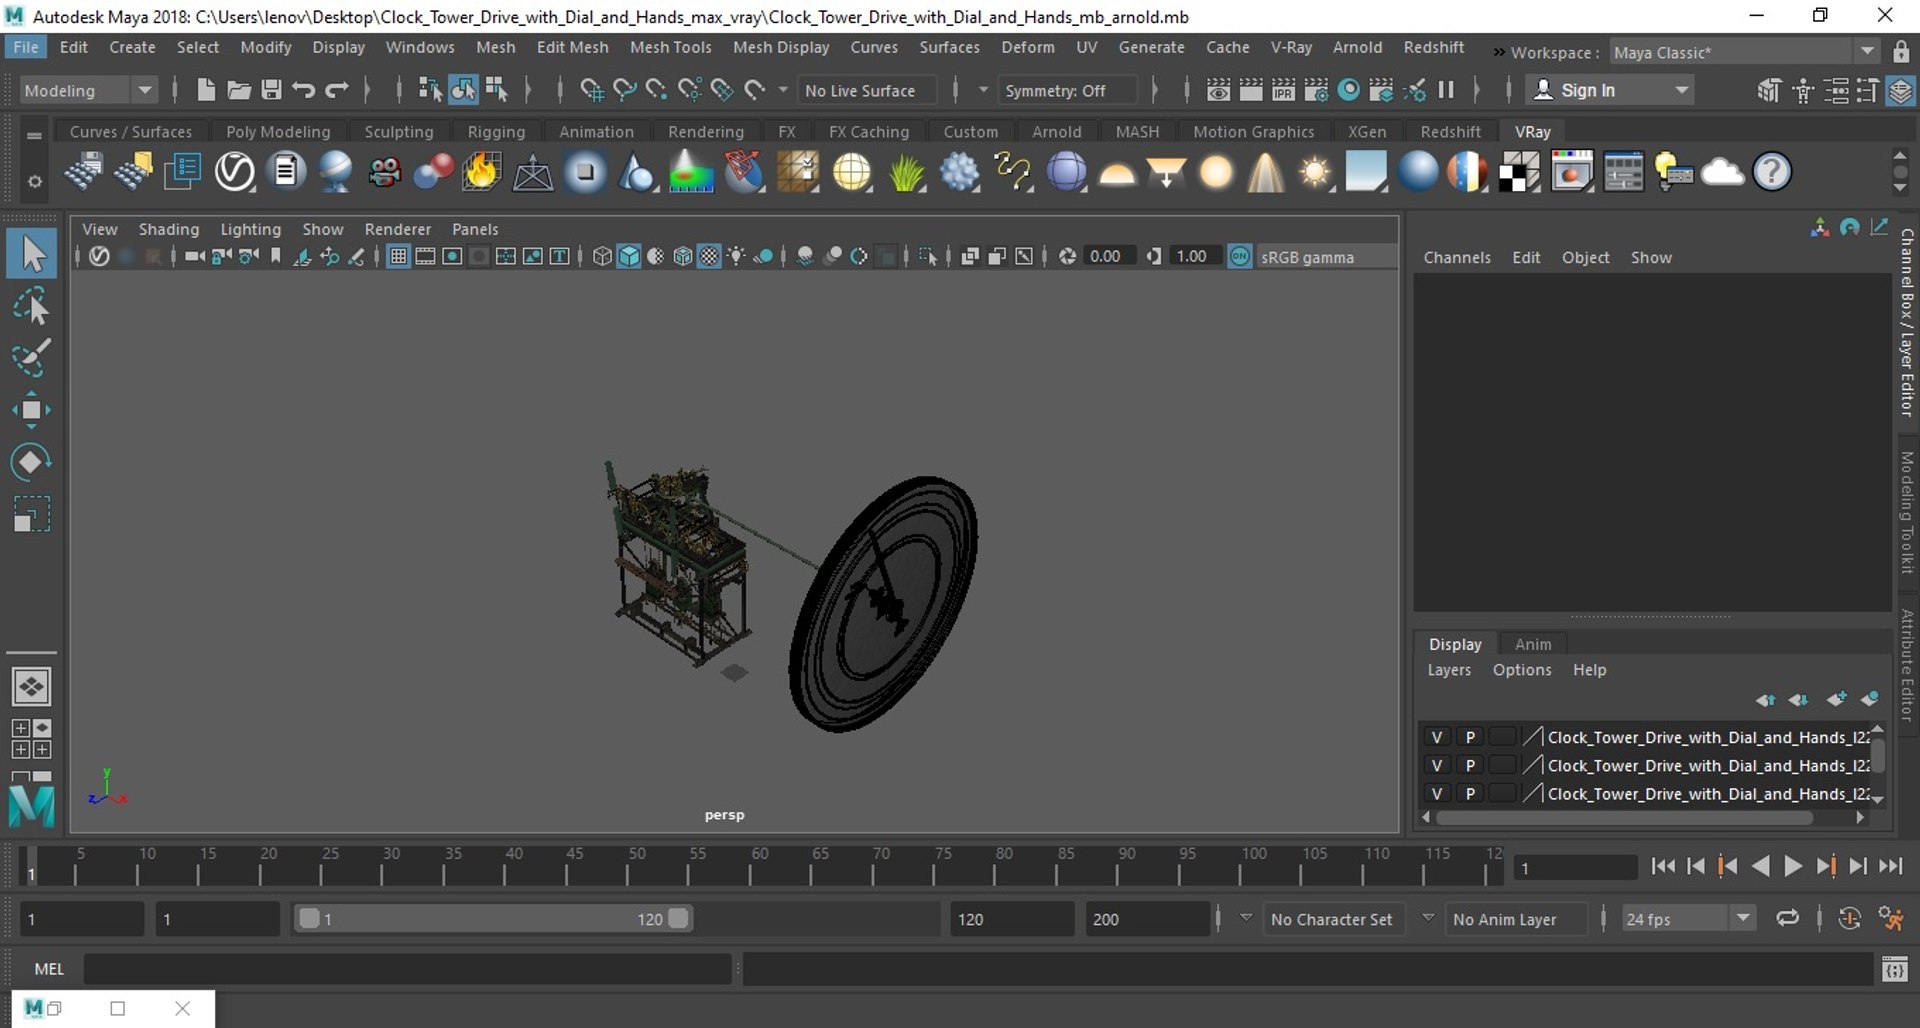1920x1028 pixels.
Task: Activate the Rotate tool
Action: click(32, 462)
